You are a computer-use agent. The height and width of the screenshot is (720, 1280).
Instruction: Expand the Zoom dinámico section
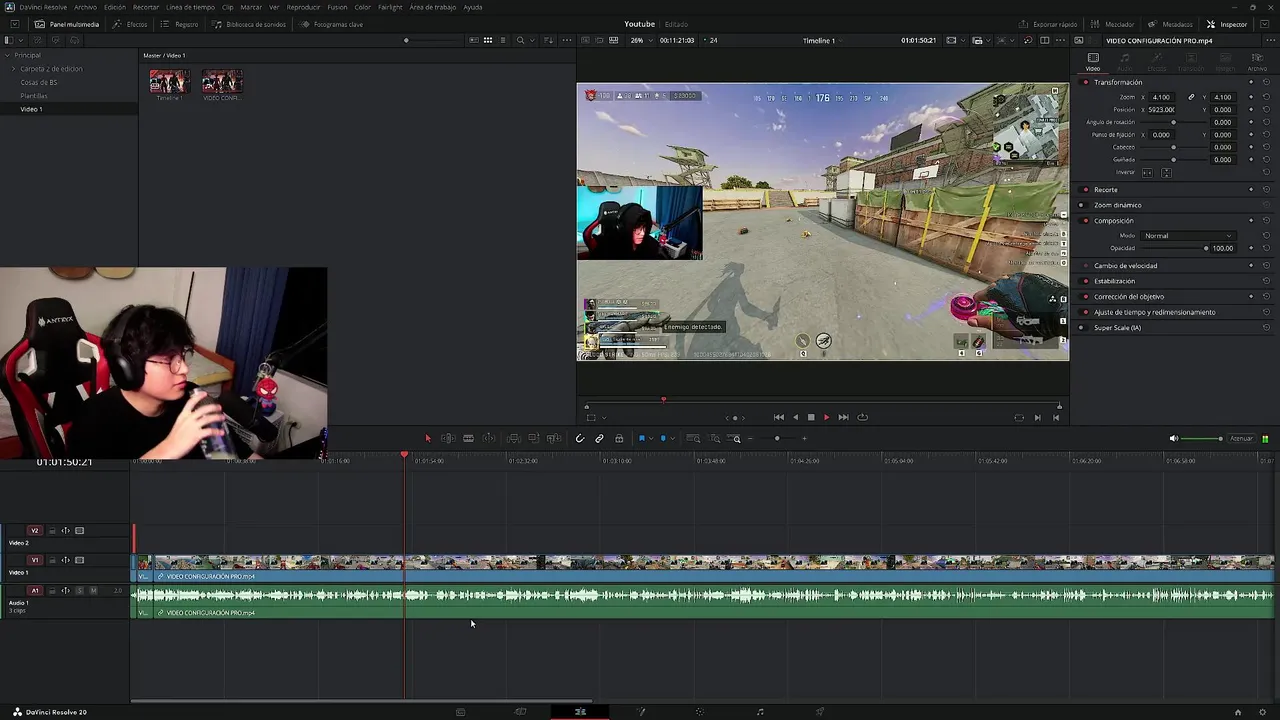pyautogui.click(x=1117, y=205)
